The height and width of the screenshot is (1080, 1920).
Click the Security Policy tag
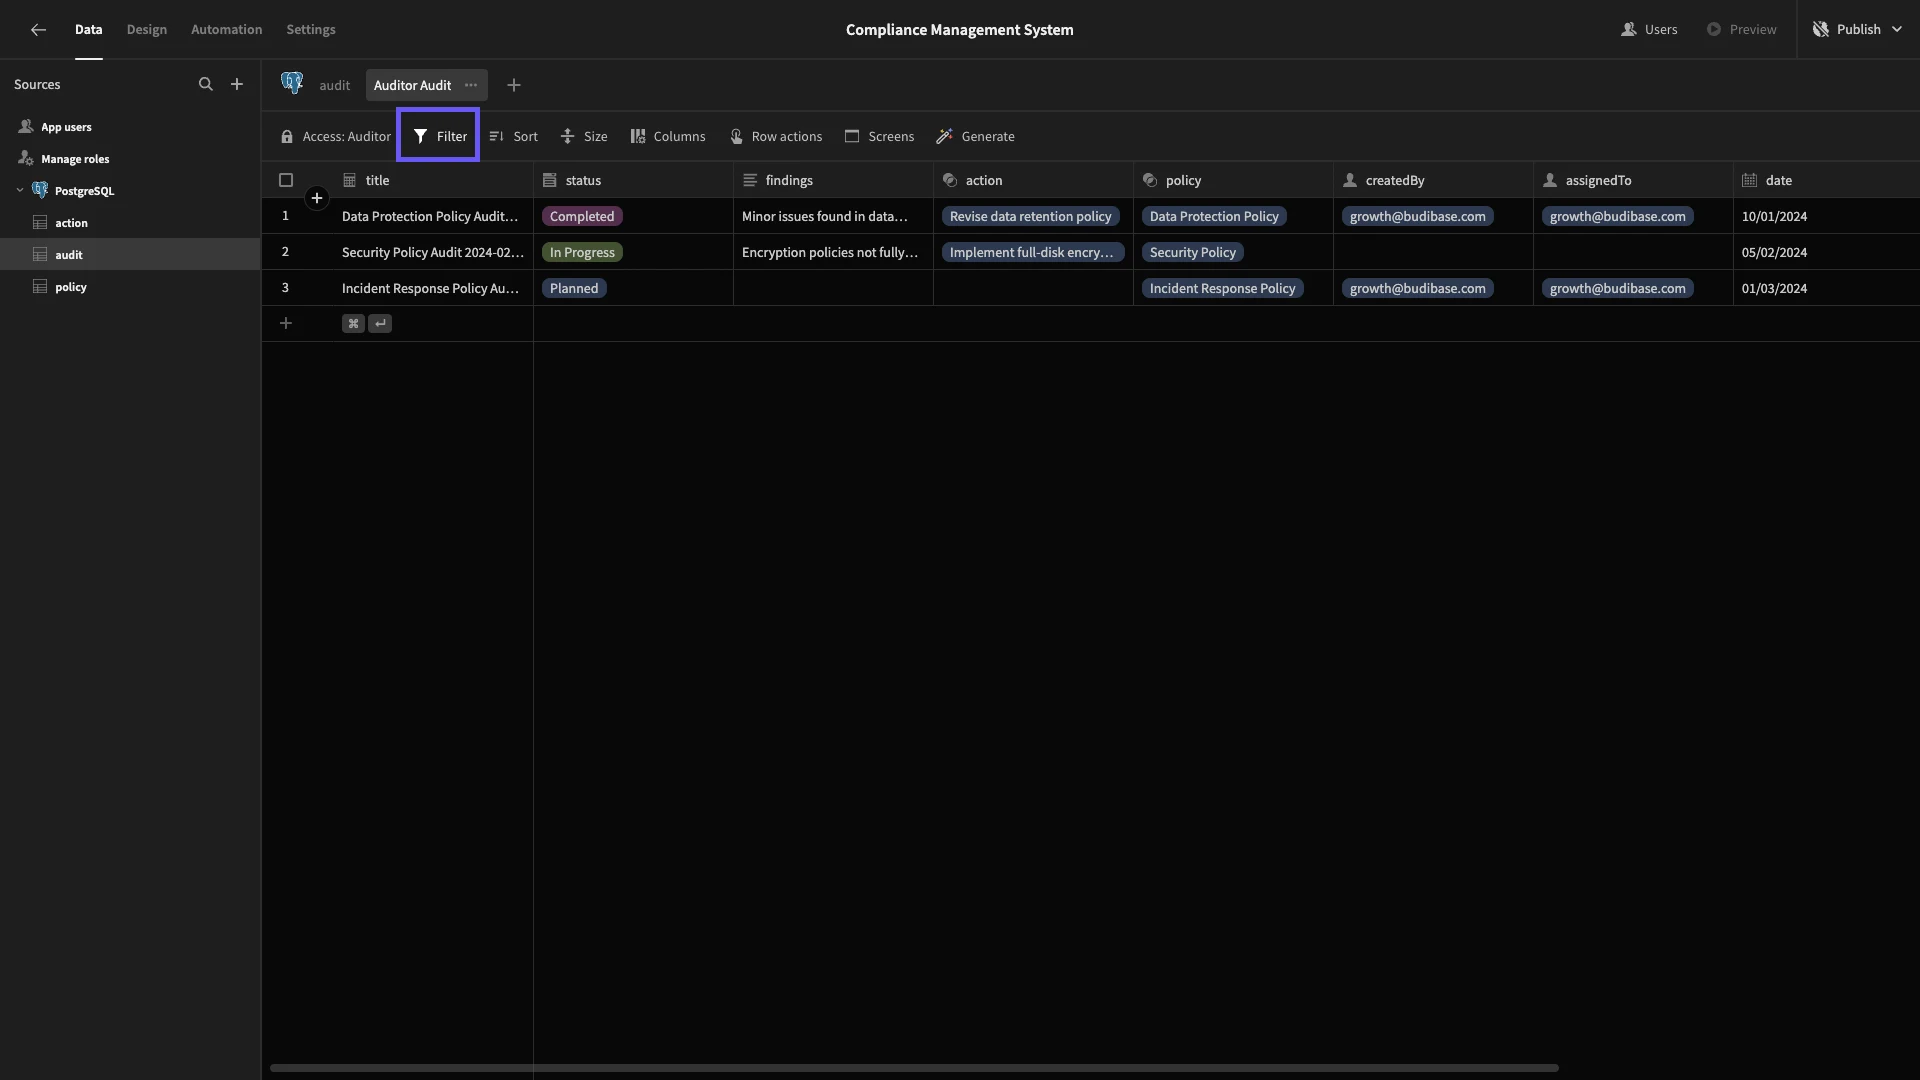(x=1192, y=253)
